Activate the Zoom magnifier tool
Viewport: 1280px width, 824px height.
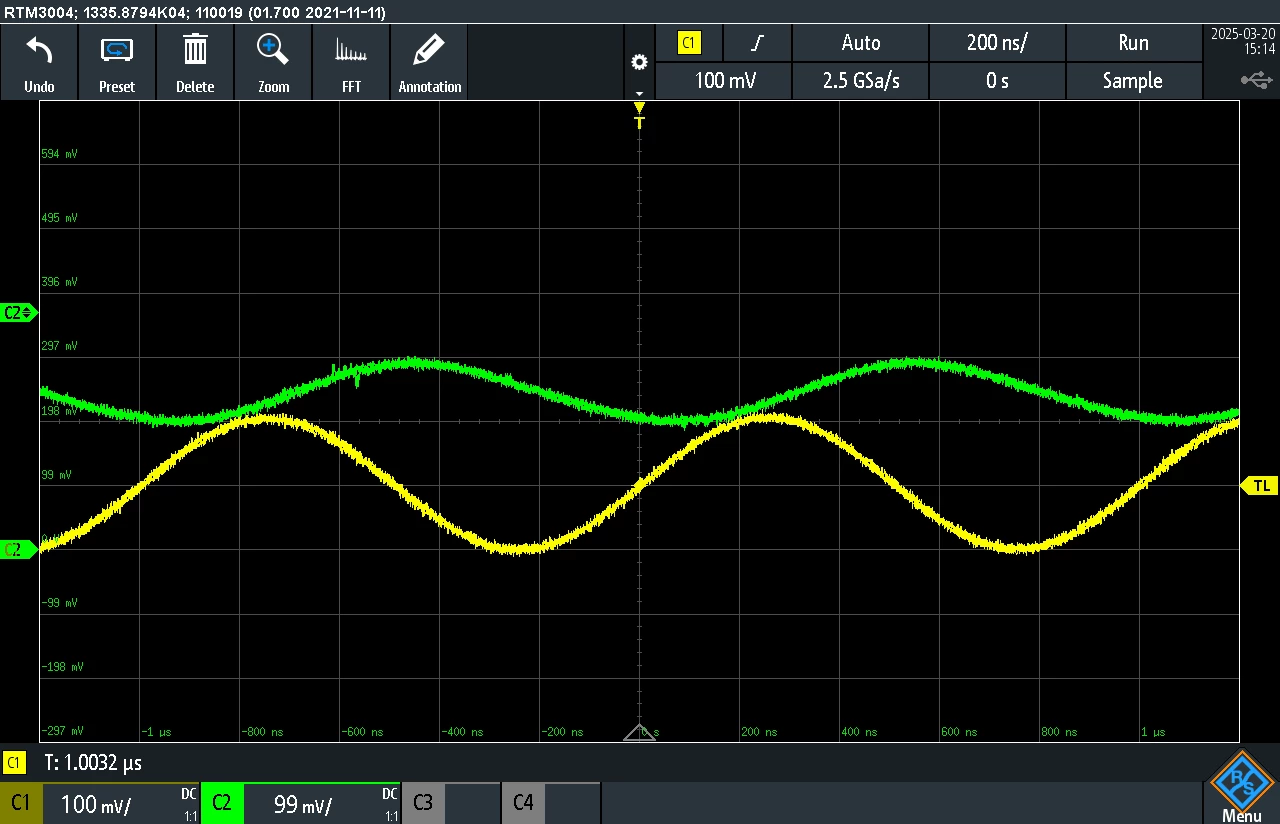pyautogui.click(x=273, y=49)
